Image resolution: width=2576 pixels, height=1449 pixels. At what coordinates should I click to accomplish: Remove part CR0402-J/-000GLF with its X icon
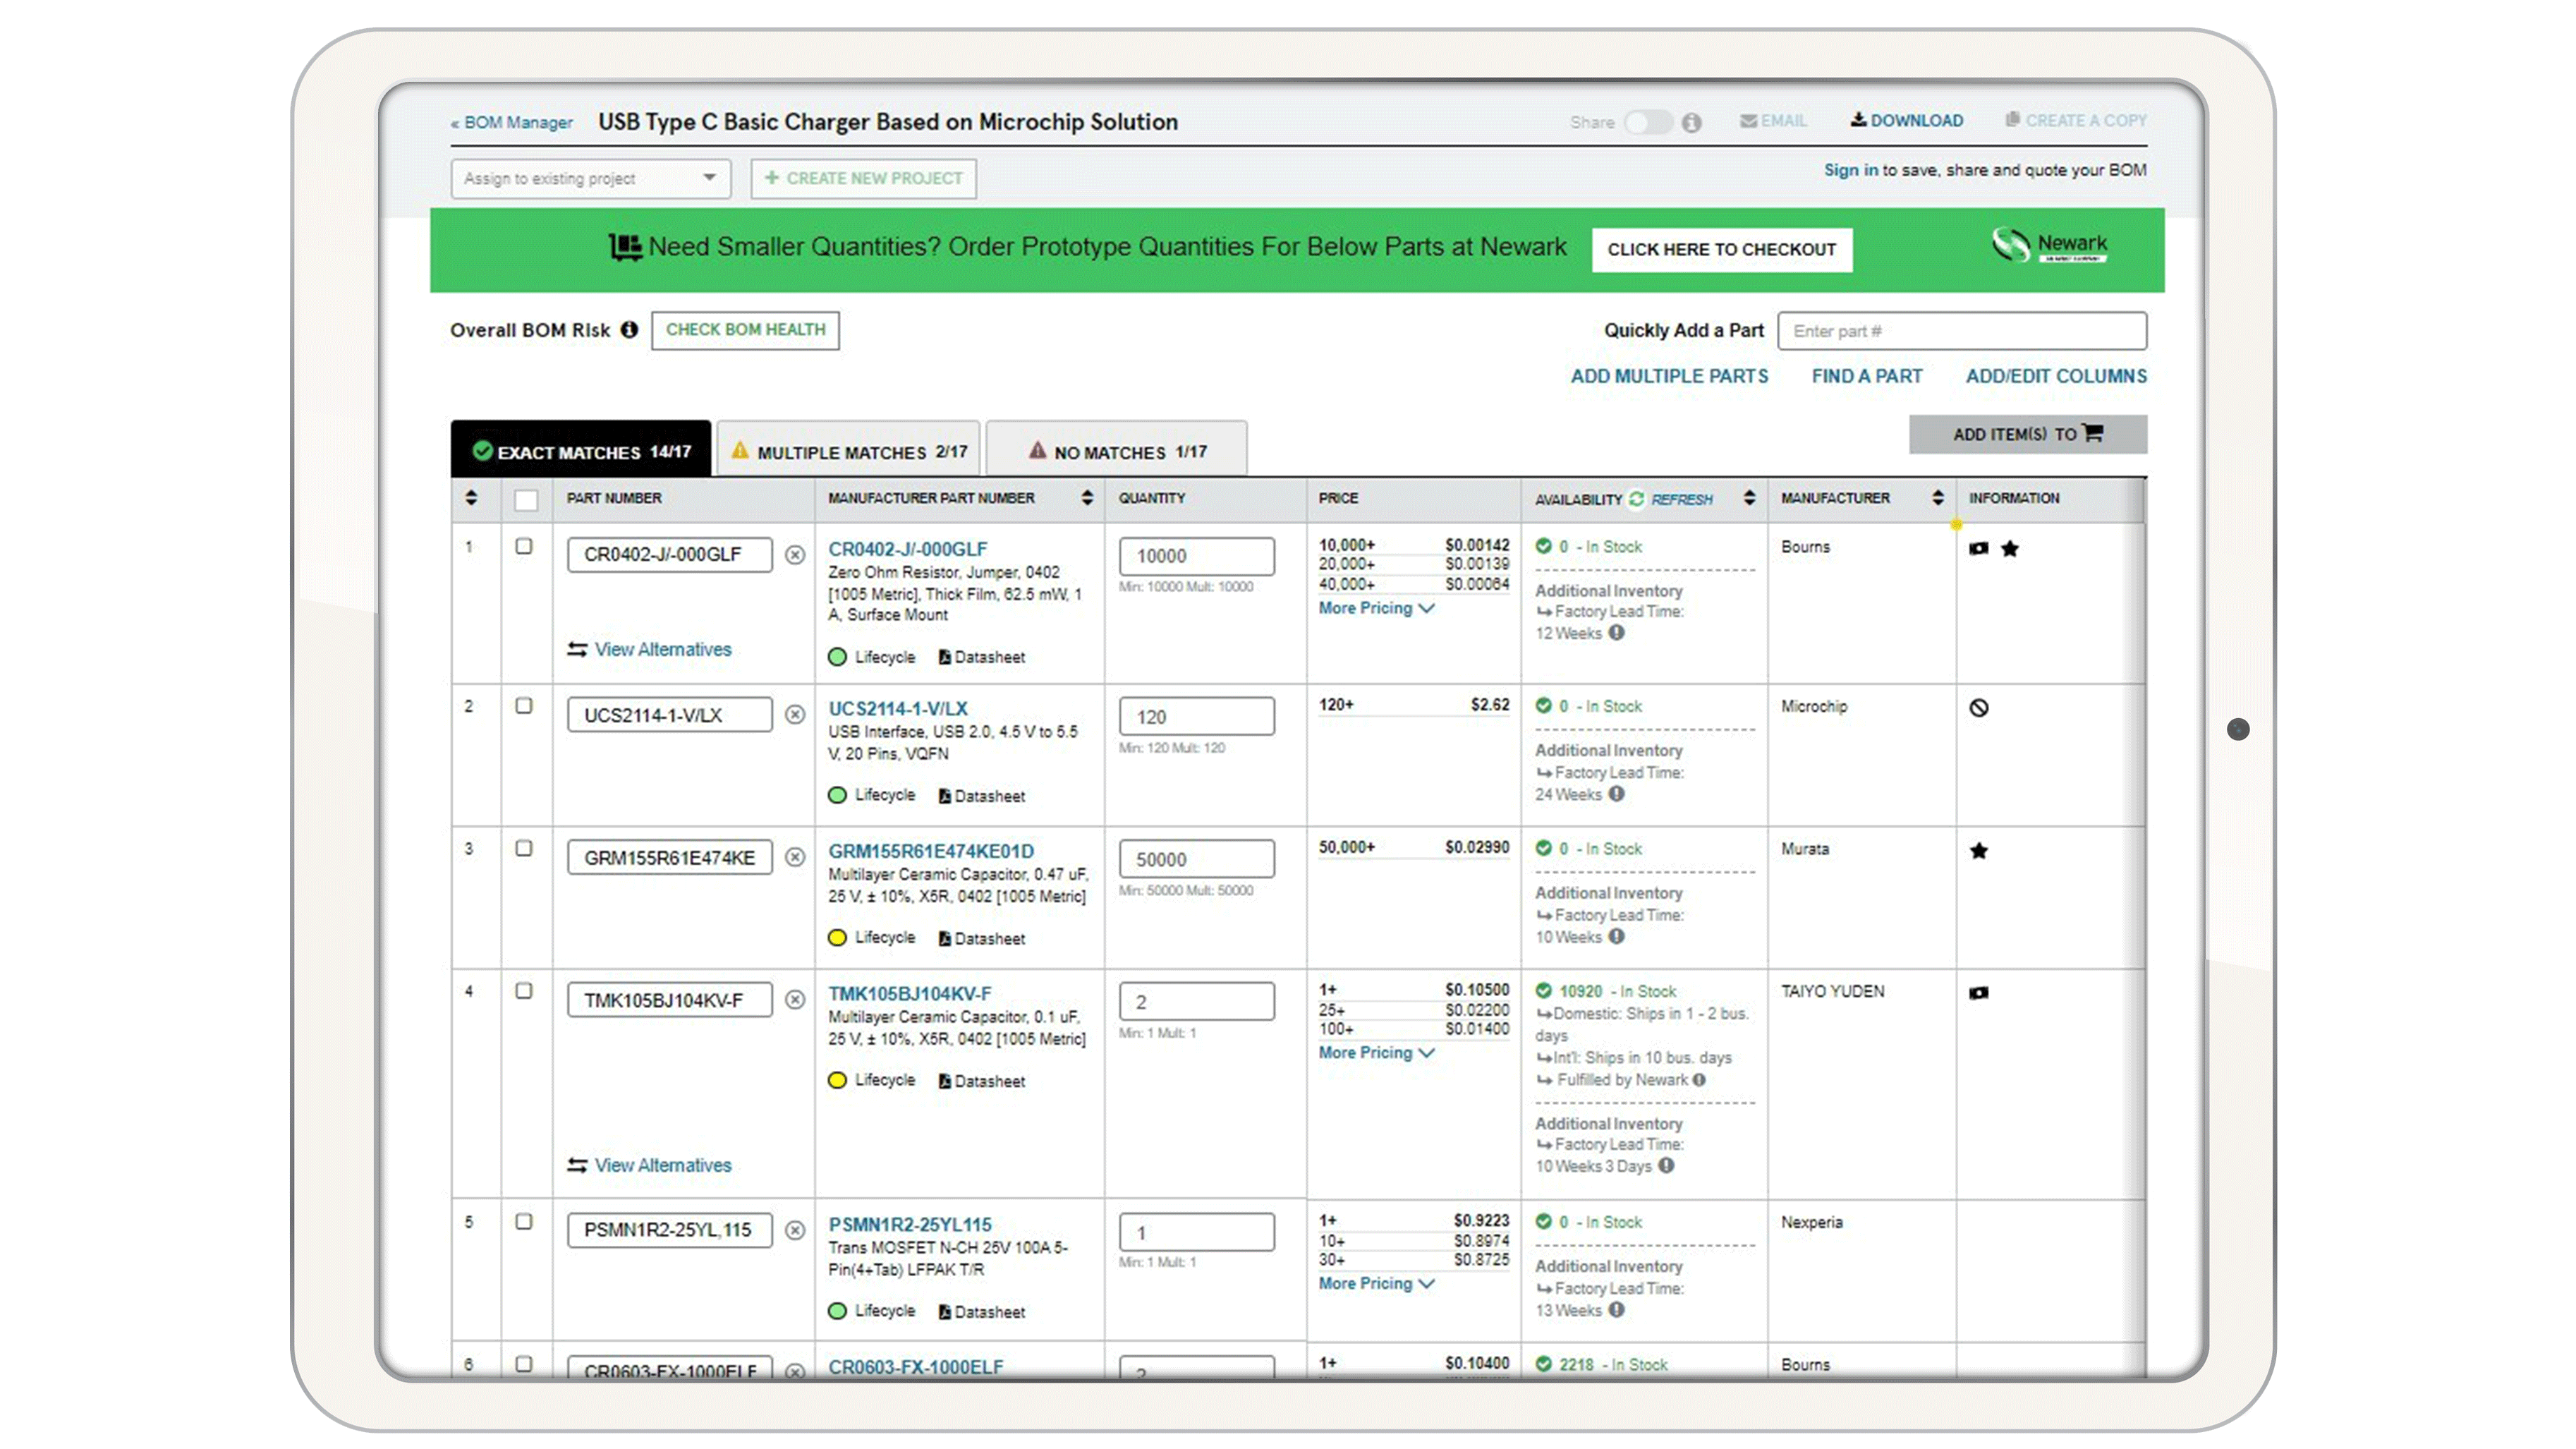pos(795,554)
